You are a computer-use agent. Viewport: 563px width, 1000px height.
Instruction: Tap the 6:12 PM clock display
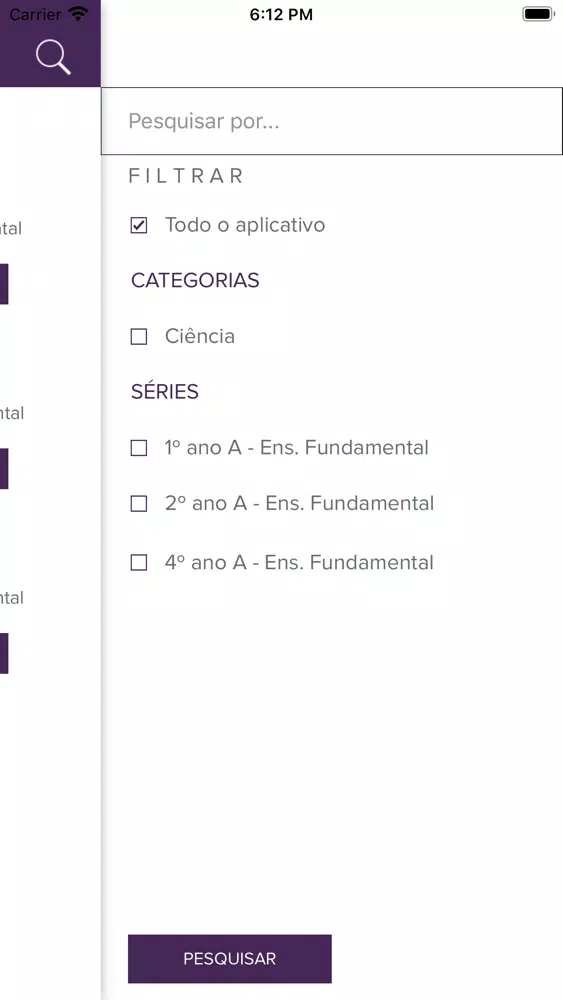281,15
